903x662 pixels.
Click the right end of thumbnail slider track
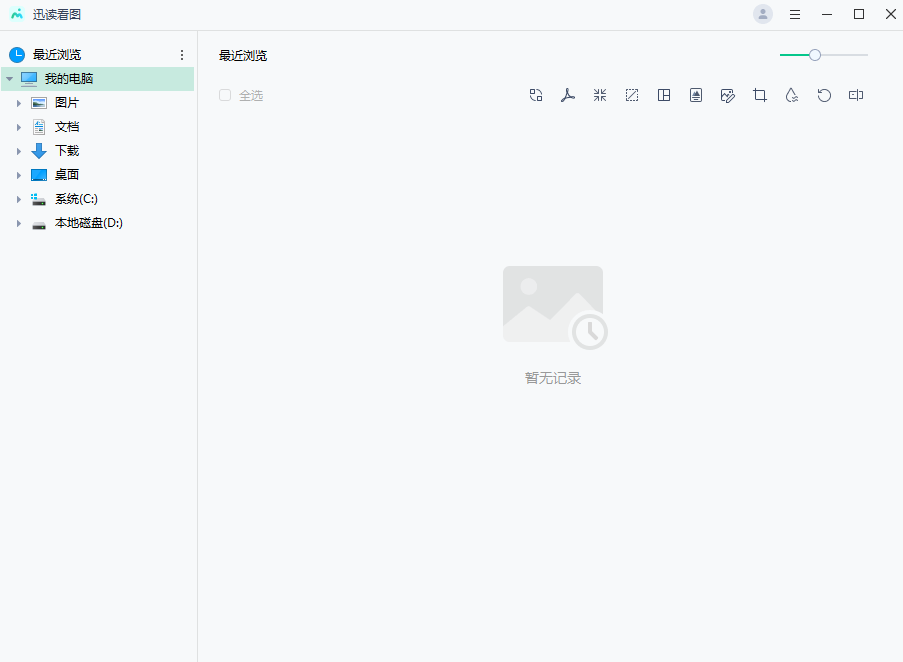tap(866, 55)
